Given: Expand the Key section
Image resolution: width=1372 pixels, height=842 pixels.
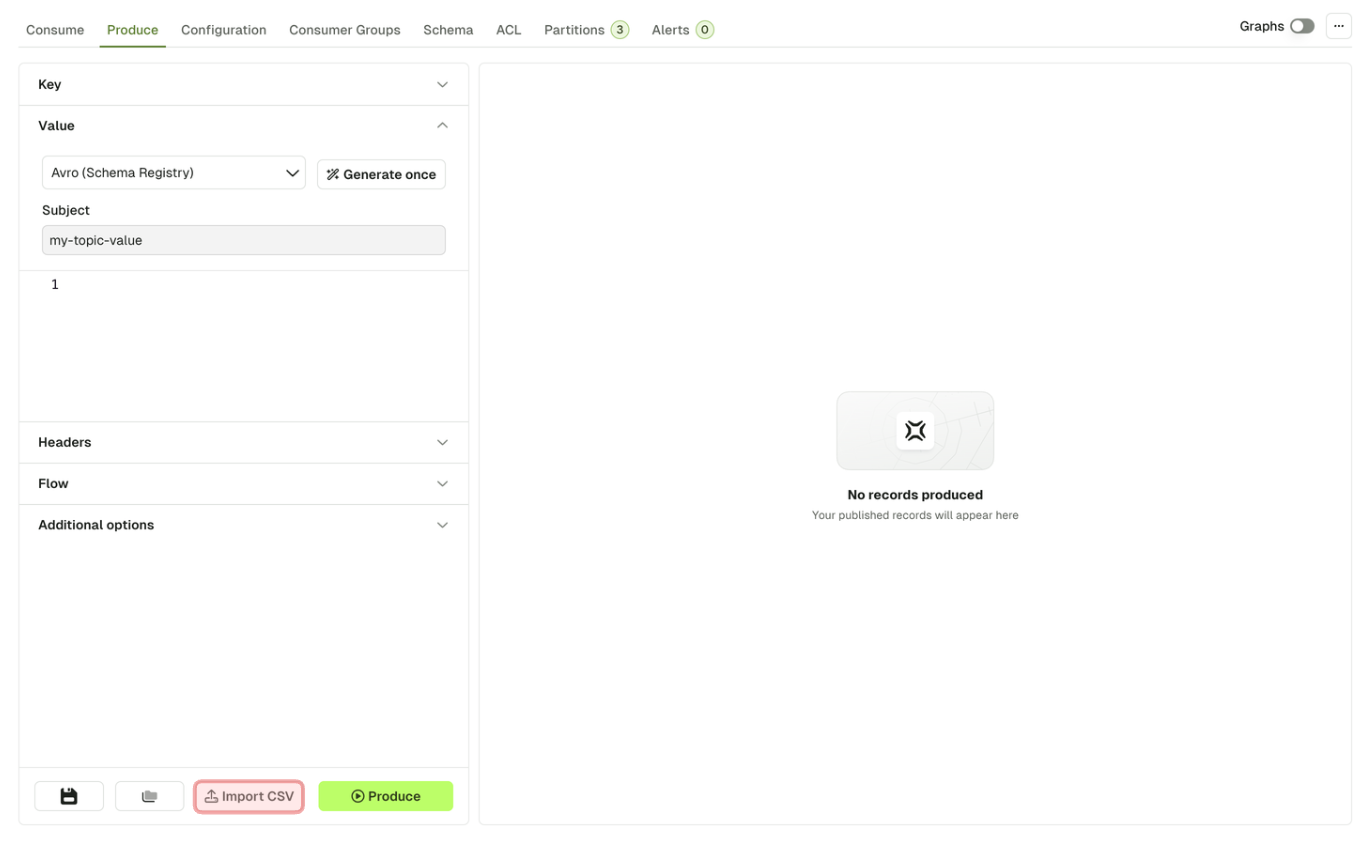Looking at the screenshot, I should click(243, 85).
